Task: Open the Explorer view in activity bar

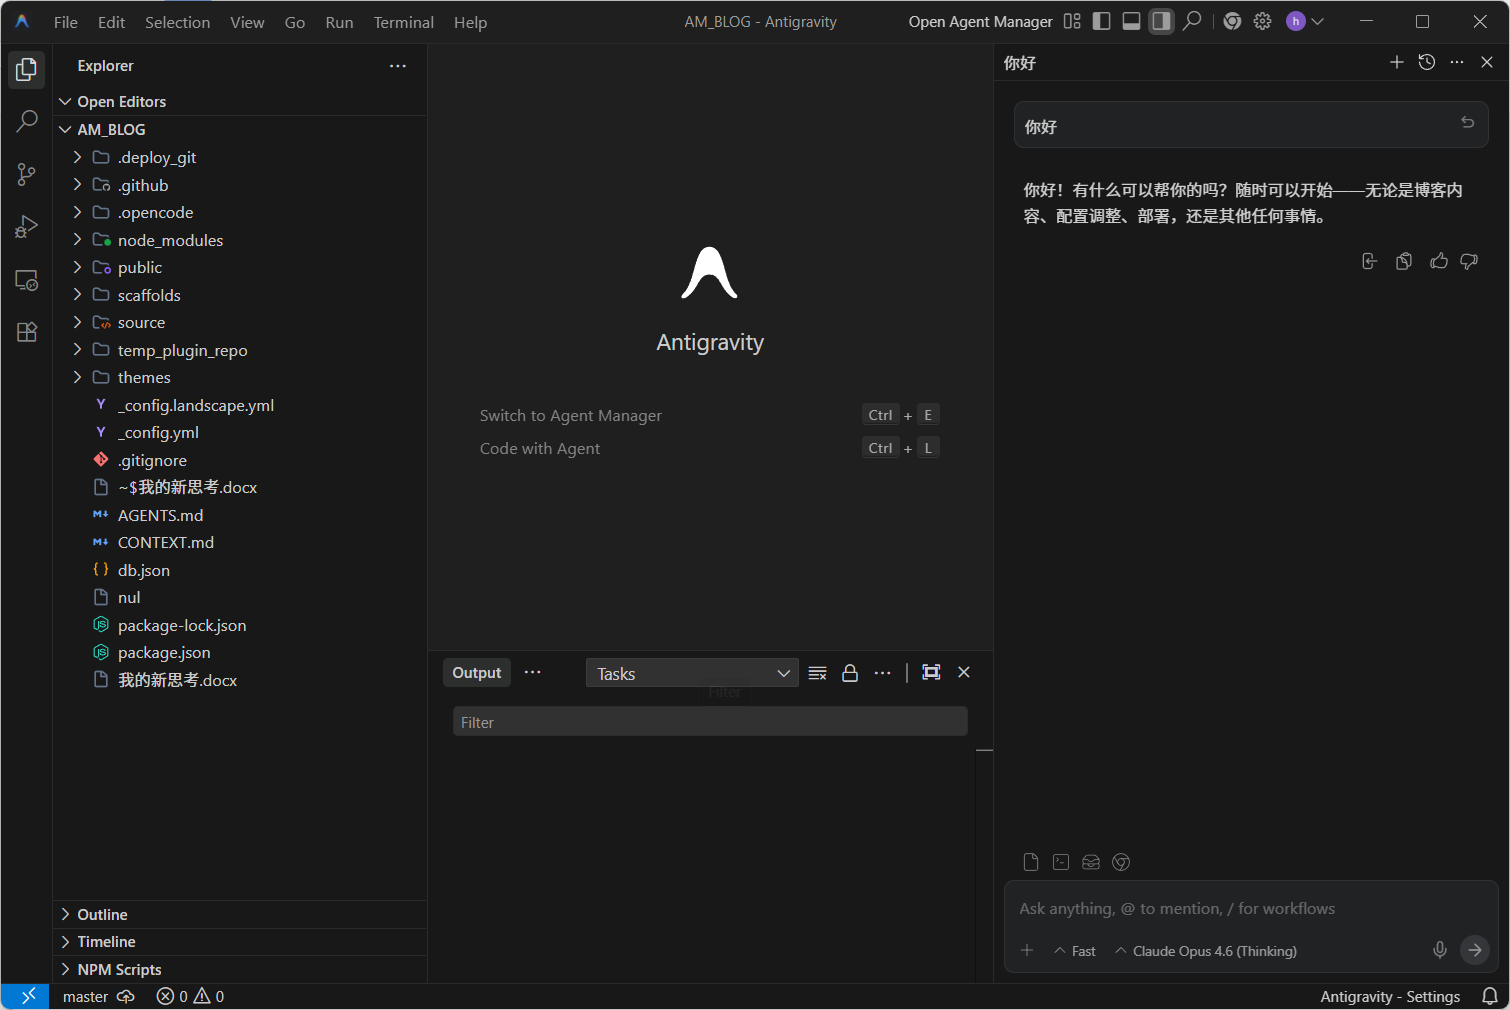Action: coord(27,69)
